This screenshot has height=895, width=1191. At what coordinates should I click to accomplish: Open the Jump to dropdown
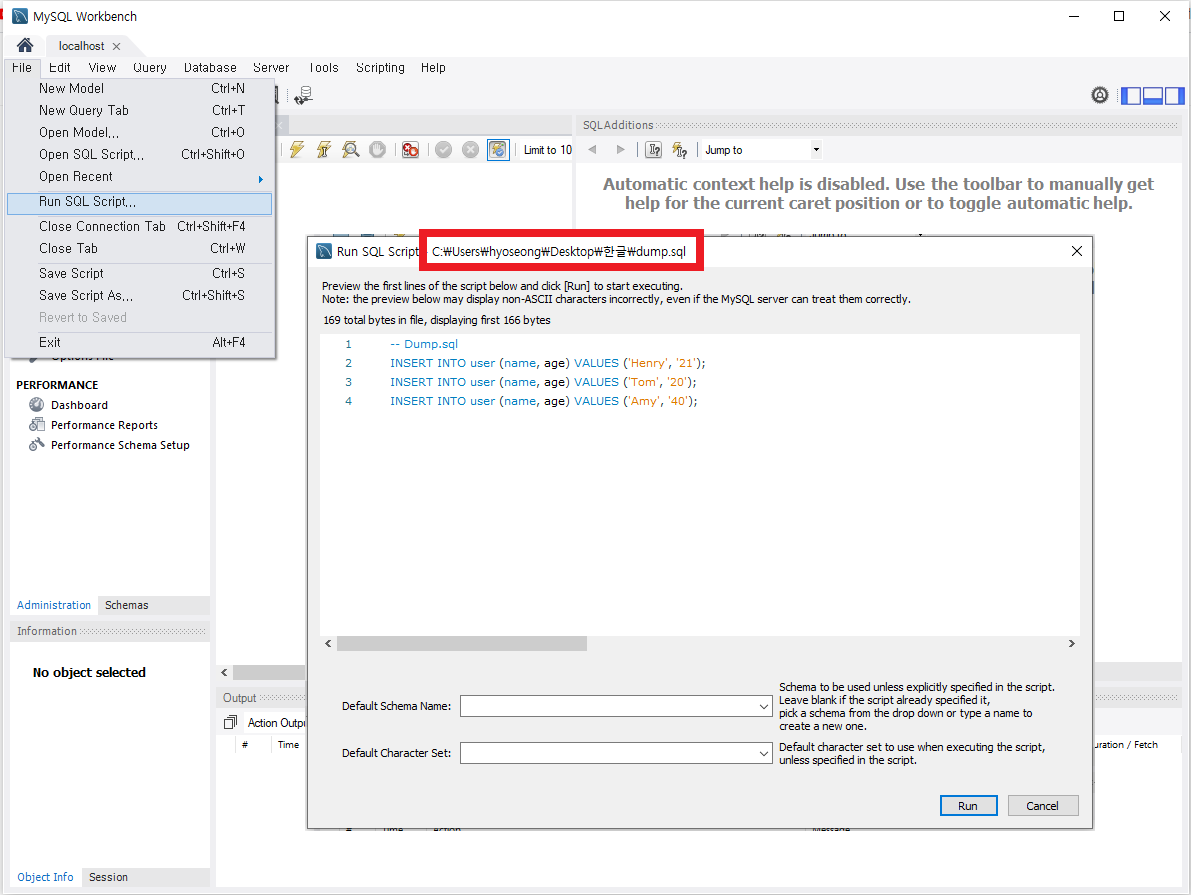tap(762, 150)
